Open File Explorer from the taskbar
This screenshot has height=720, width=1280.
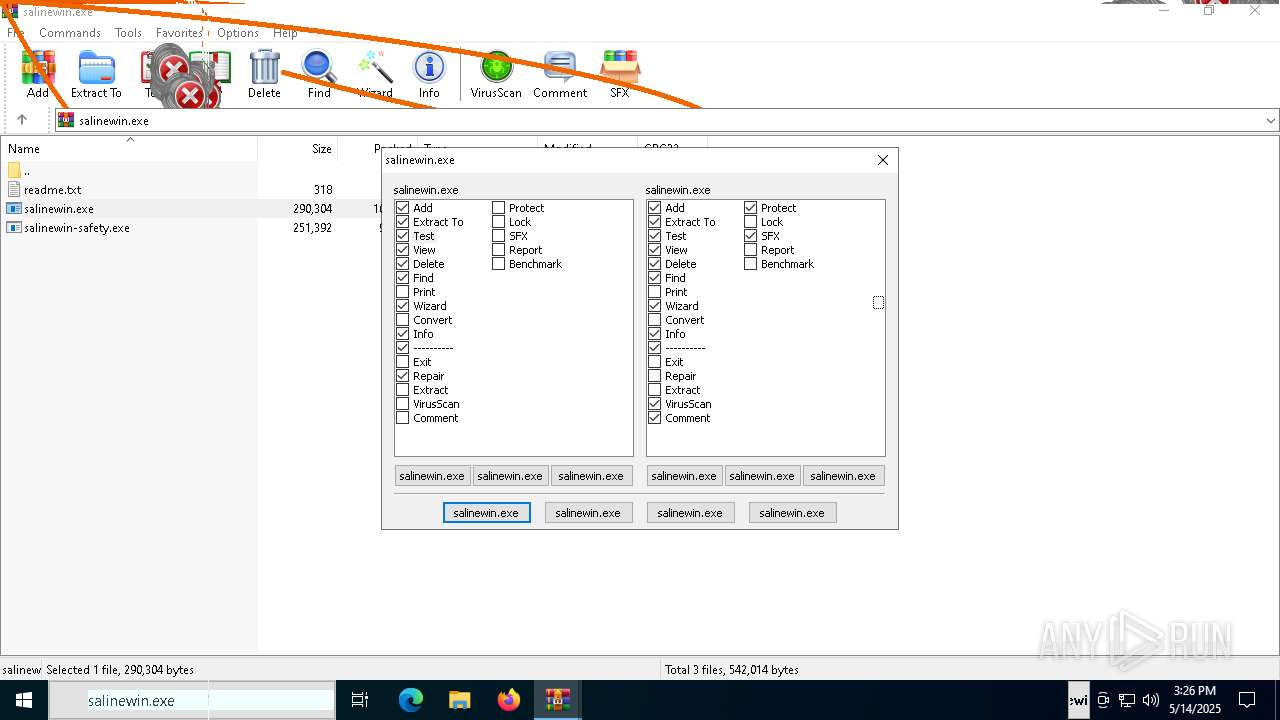(x=459, y=700)
